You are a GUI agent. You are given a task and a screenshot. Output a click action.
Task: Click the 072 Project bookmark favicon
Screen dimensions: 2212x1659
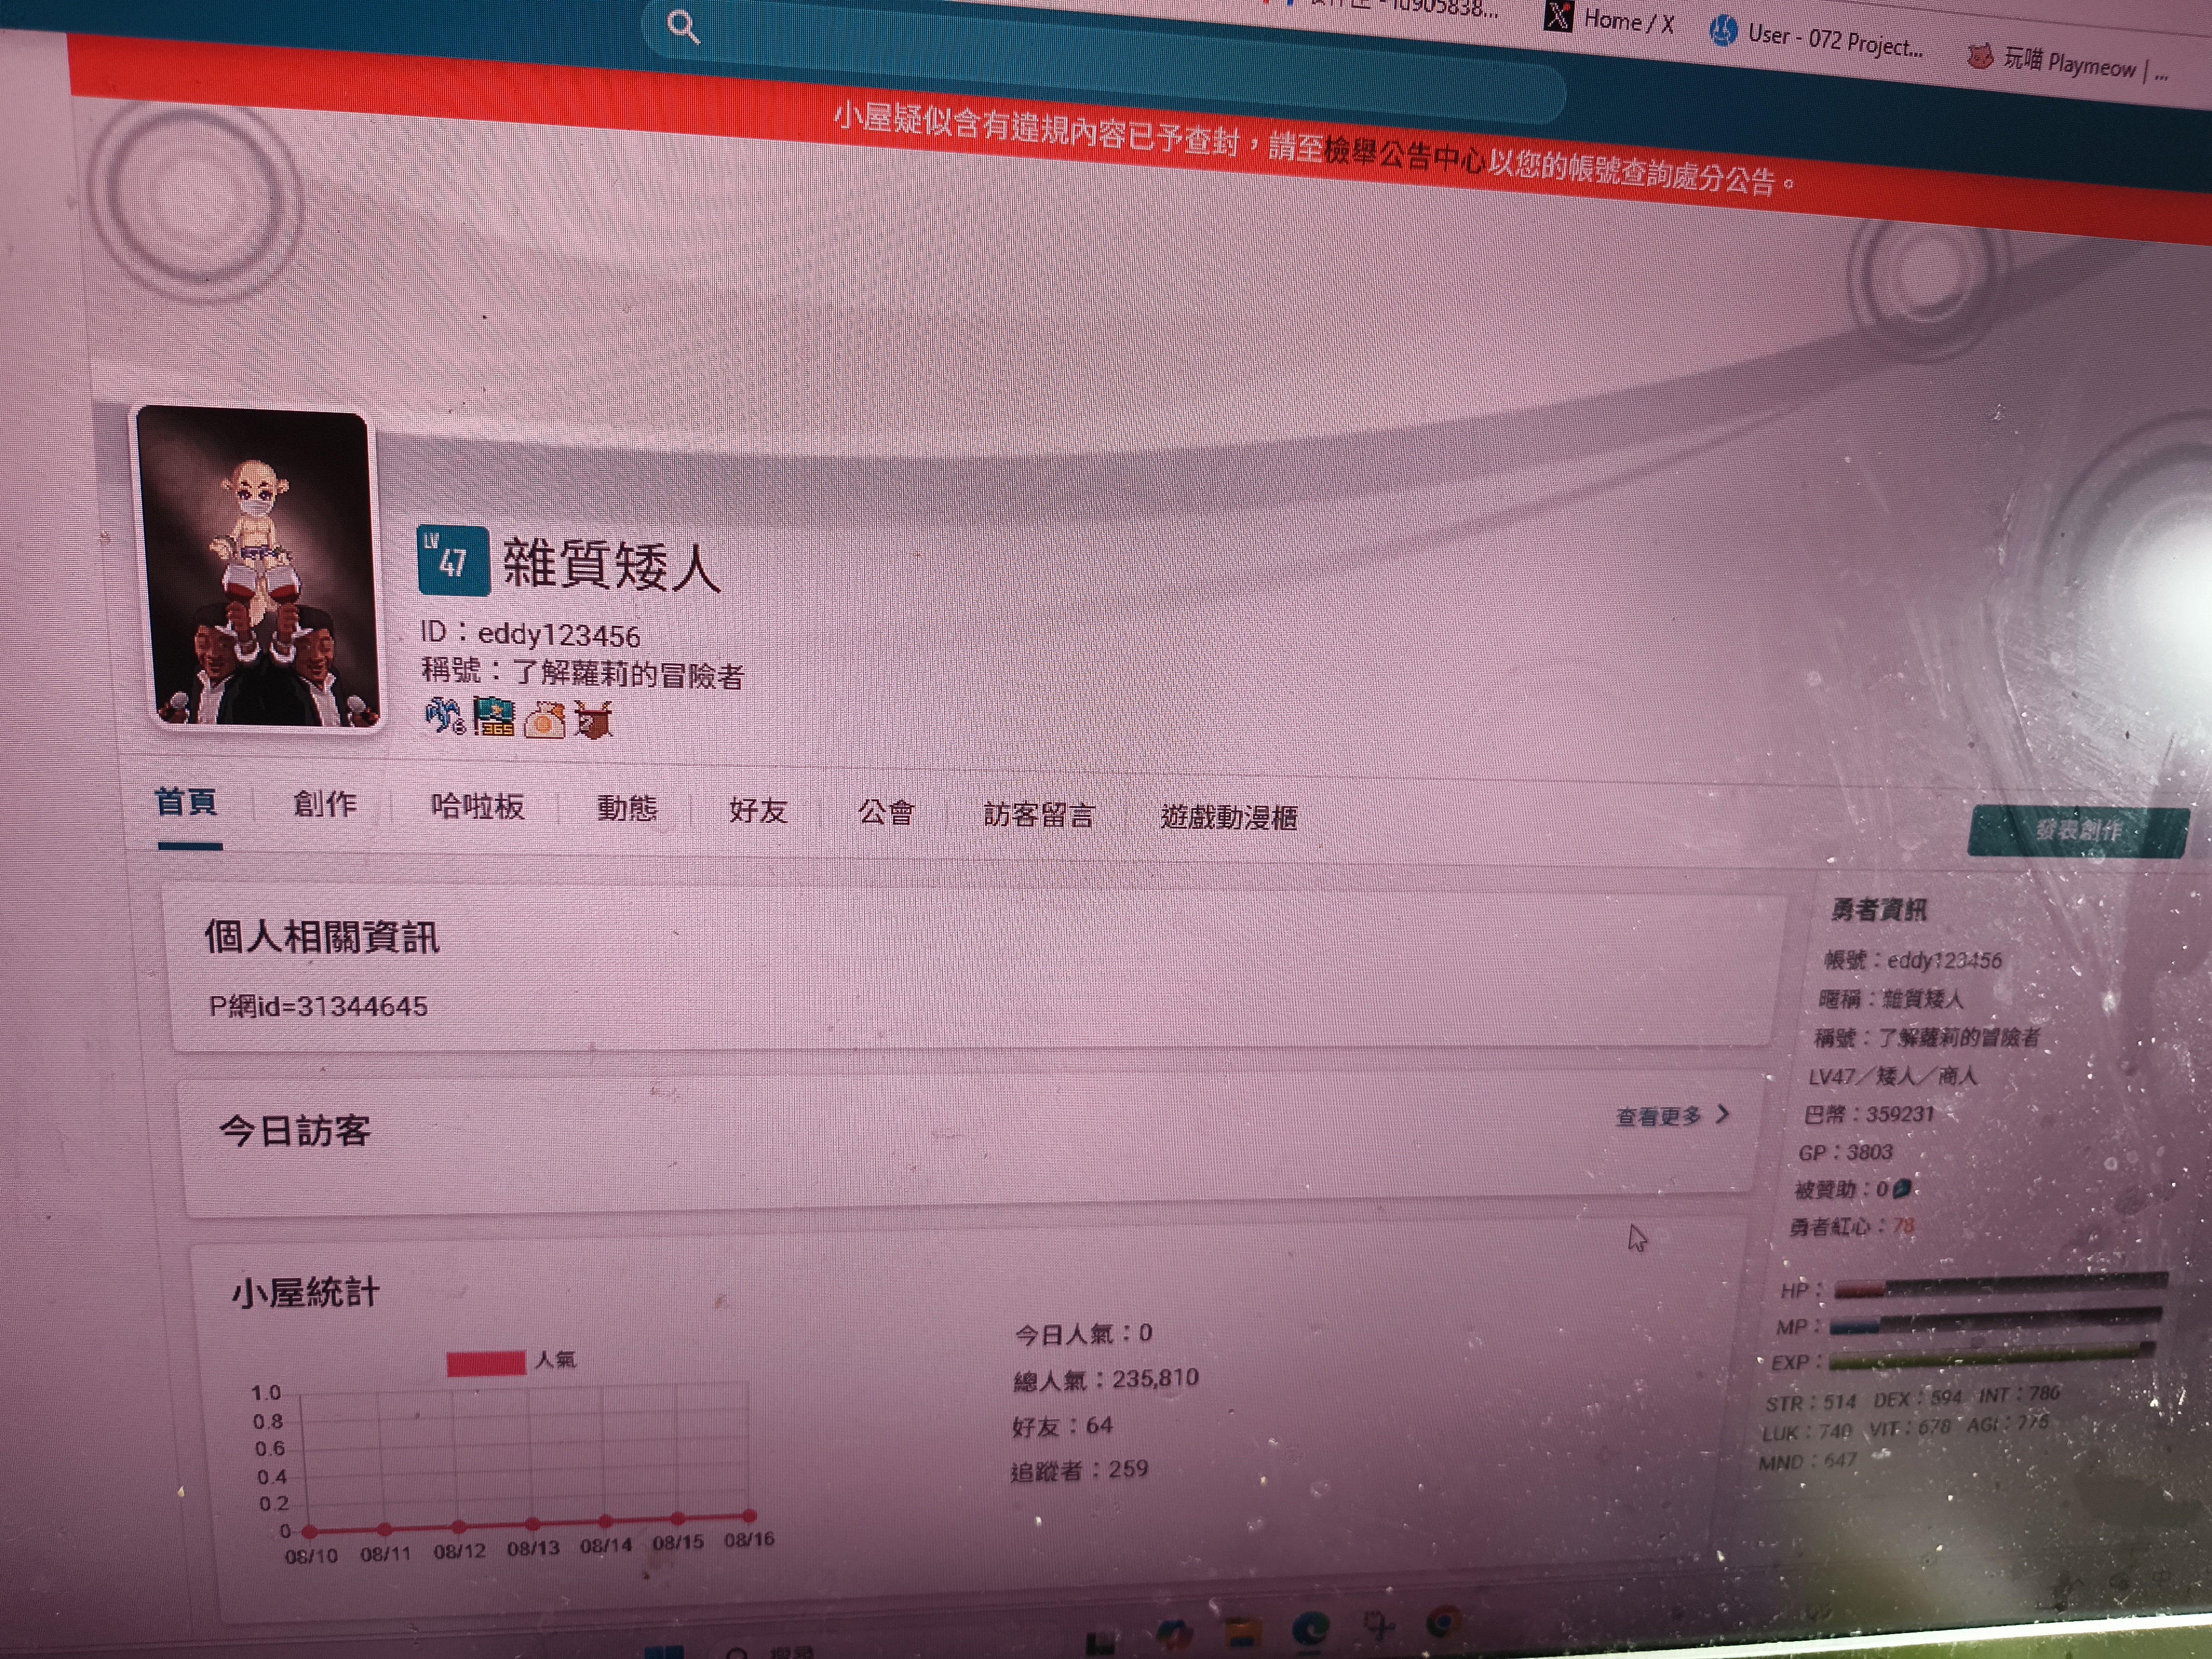[x=1723, y=31]
